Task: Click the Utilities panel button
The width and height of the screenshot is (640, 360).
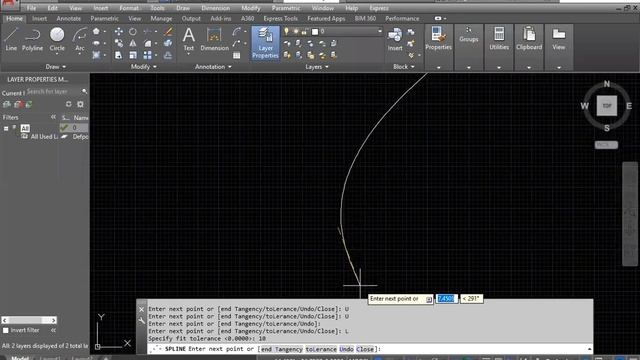Action: tap(499, 39)
